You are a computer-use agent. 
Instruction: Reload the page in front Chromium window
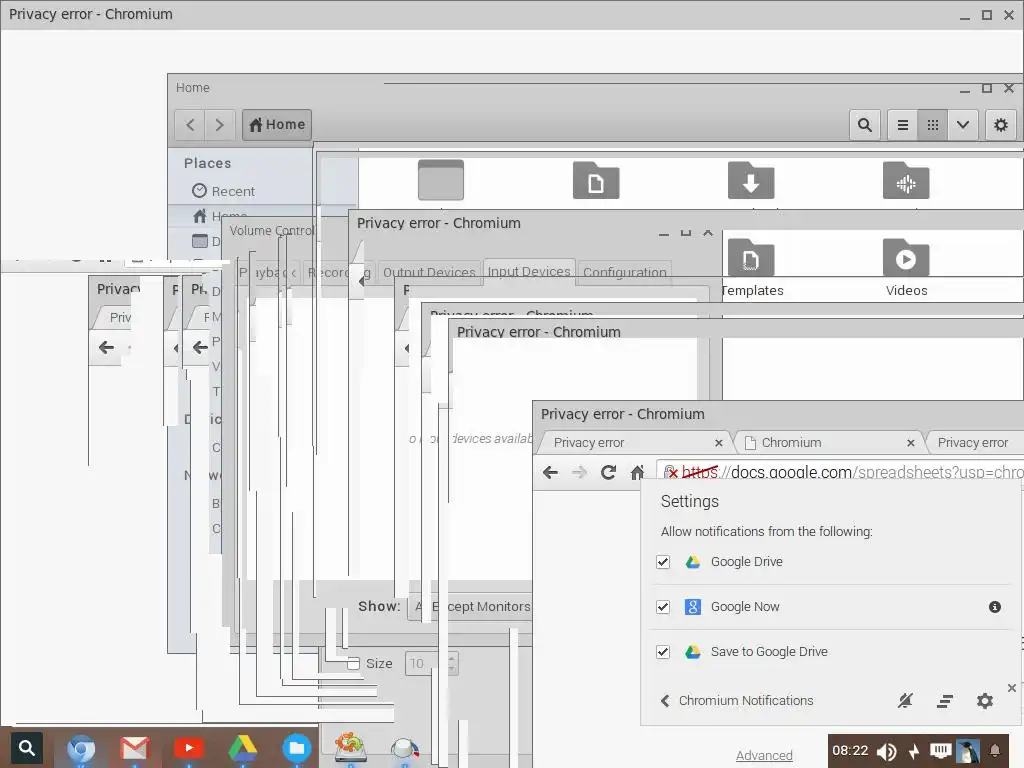608,472
